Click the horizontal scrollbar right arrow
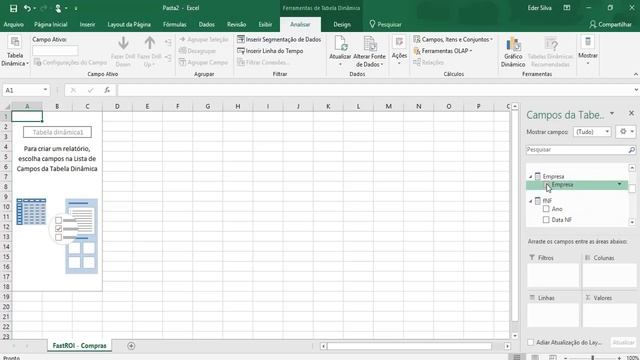 tap(507, 346)
